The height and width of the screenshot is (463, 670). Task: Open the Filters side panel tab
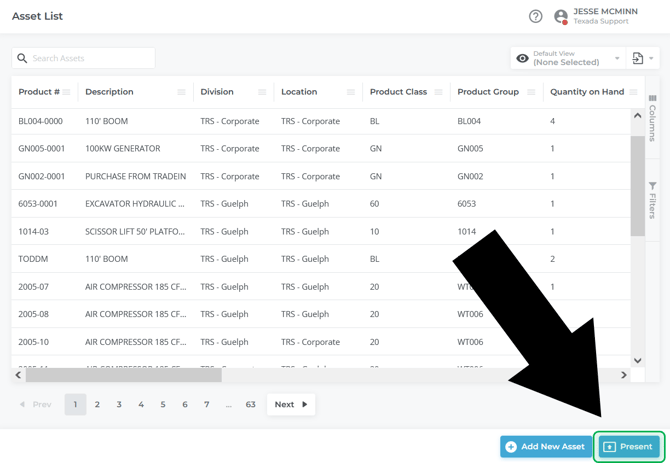(x=652, y=200)
